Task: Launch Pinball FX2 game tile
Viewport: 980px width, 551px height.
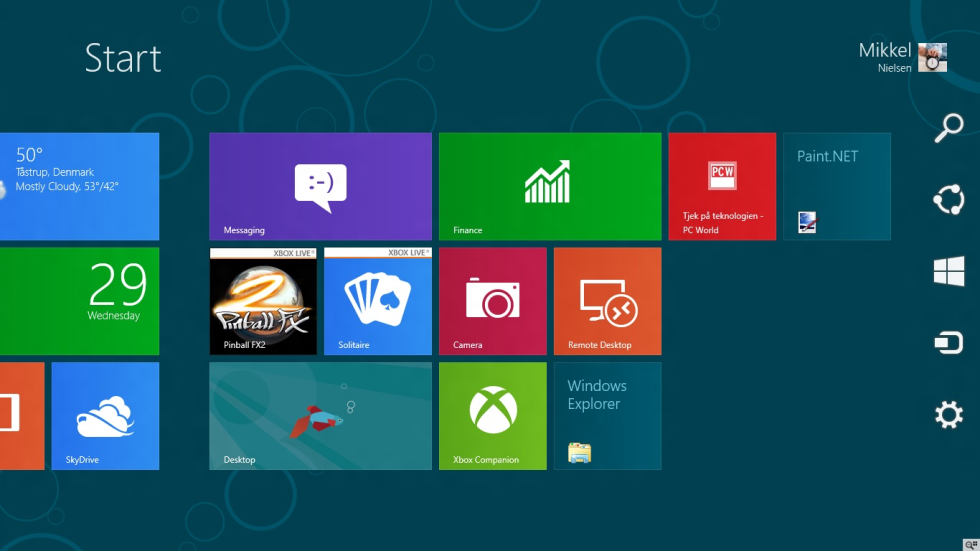Action: click(x=263, y=301)
